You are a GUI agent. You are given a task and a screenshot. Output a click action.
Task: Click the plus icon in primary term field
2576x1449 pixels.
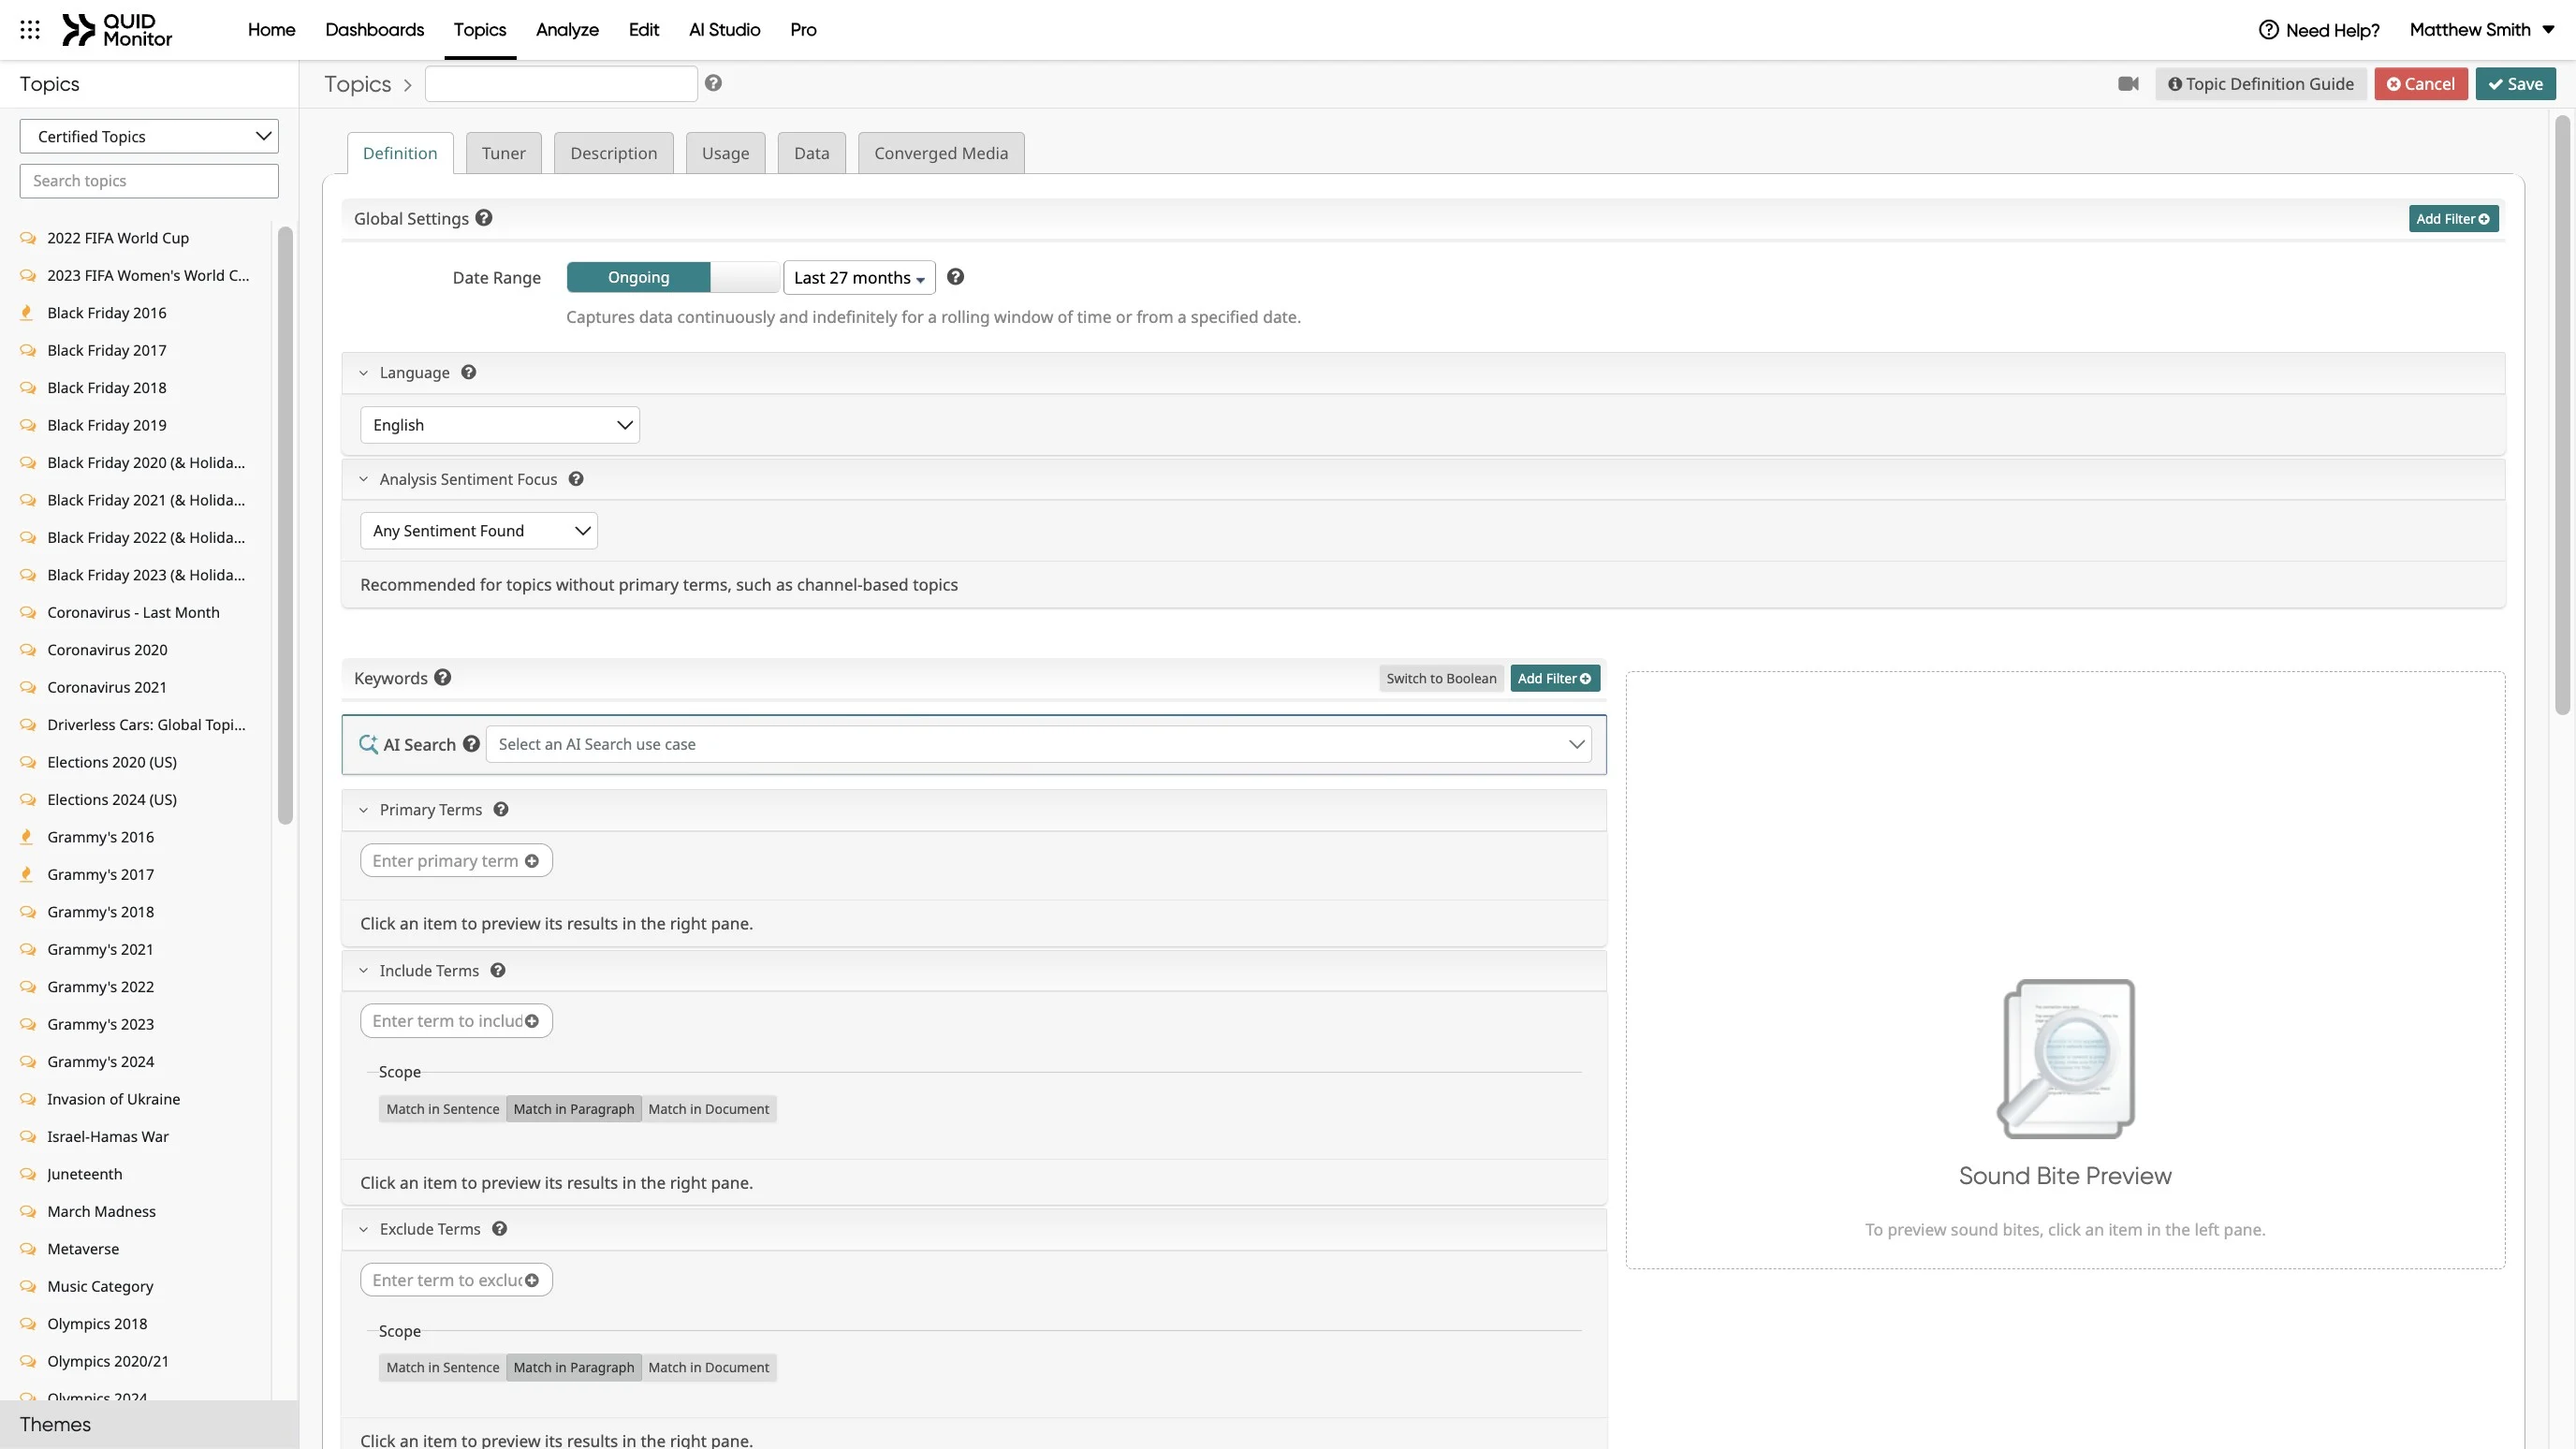pyautogui.click(x=532, y=861)
